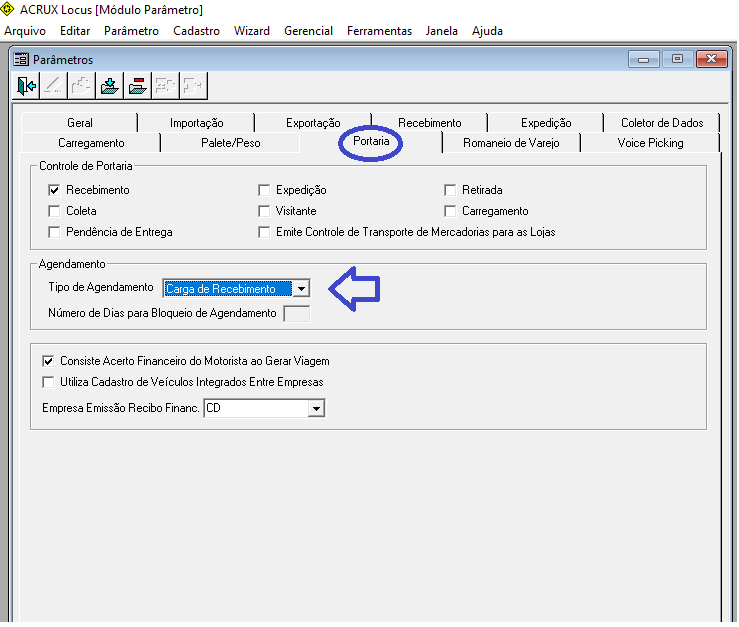This screenshot has width=739, height=627.
Task: Switch to the Recebimento tab
Action: pos(429,123)
